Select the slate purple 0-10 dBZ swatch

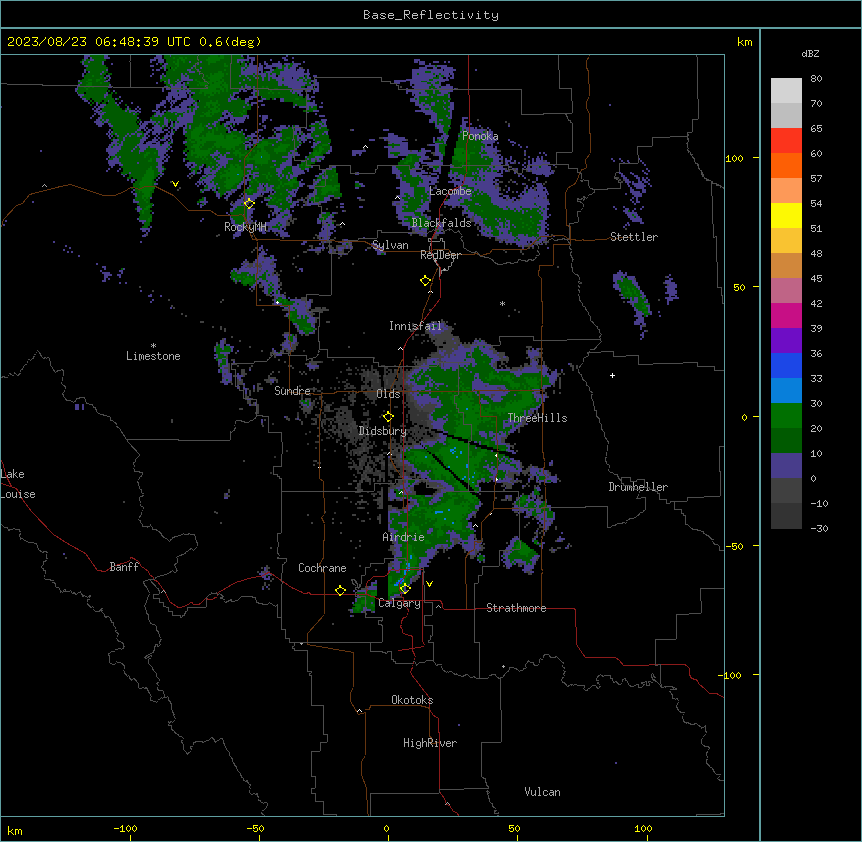[786, 466]
